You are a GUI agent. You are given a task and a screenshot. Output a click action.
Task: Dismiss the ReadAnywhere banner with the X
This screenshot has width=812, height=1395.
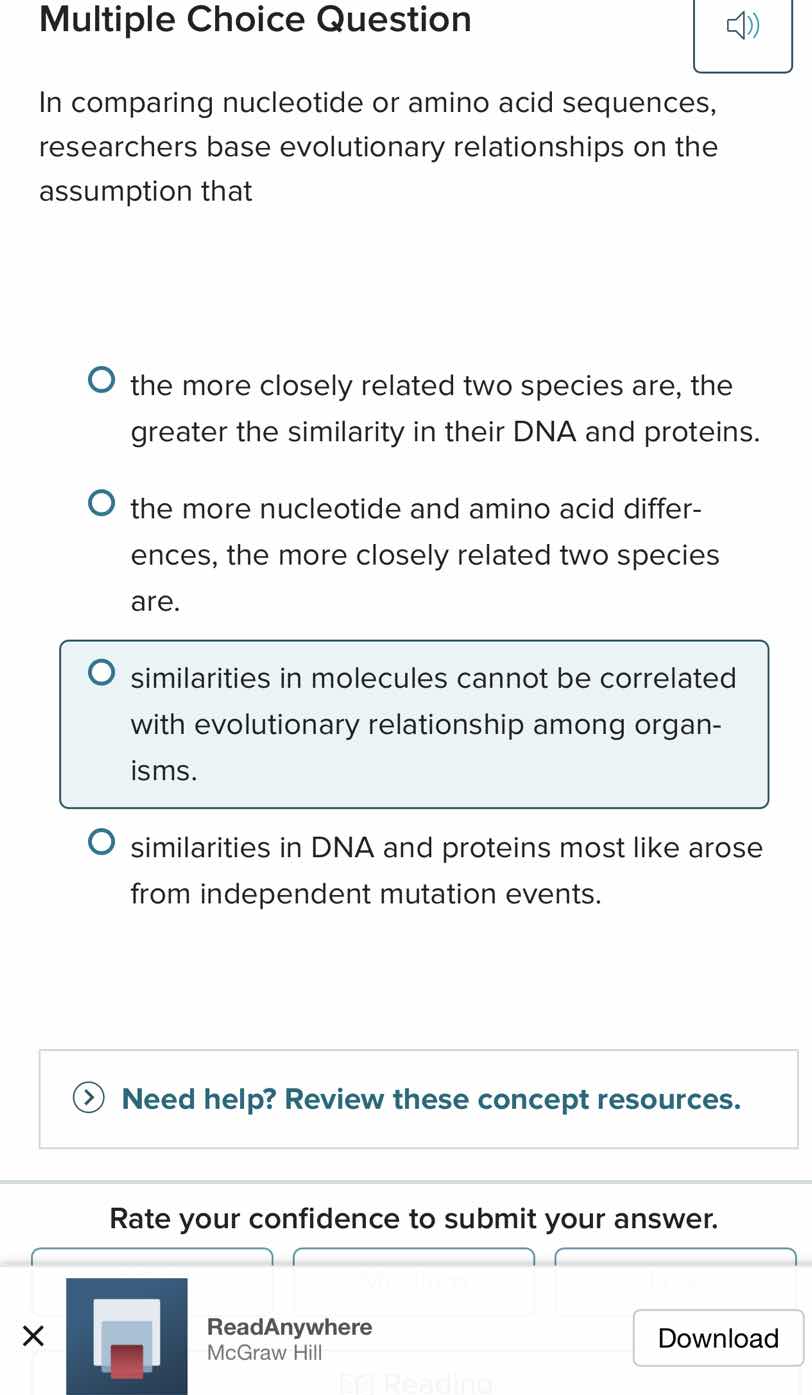point(33,1334)
